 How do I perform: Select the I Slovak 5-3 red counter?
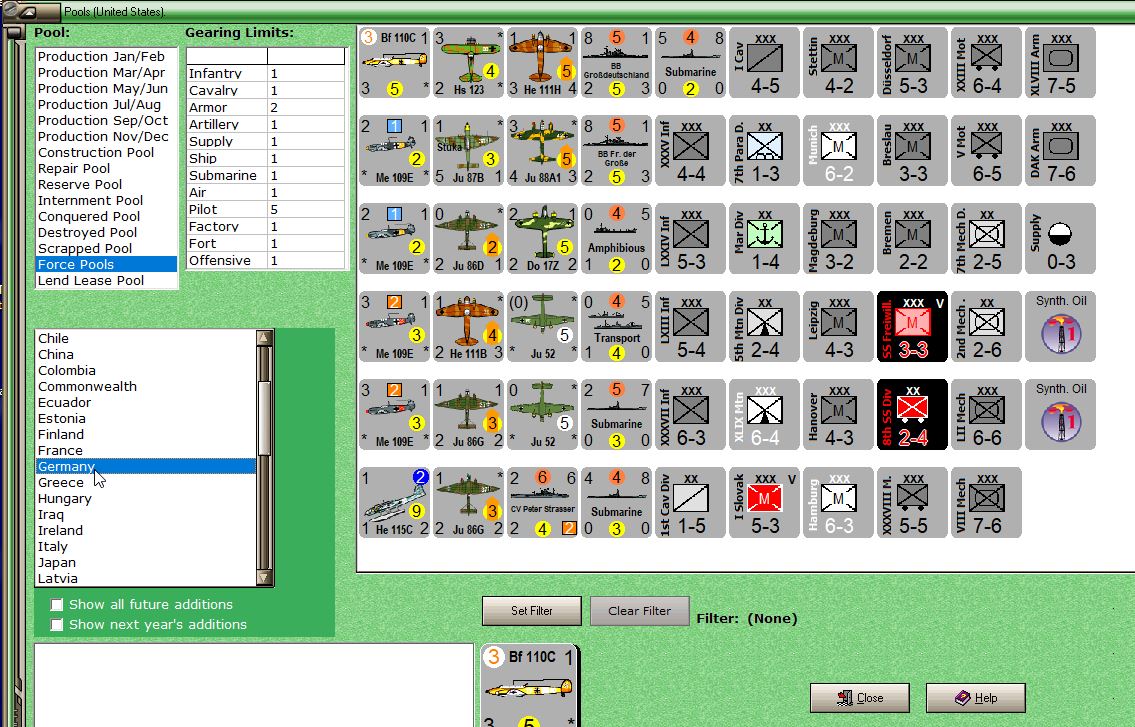764,503
